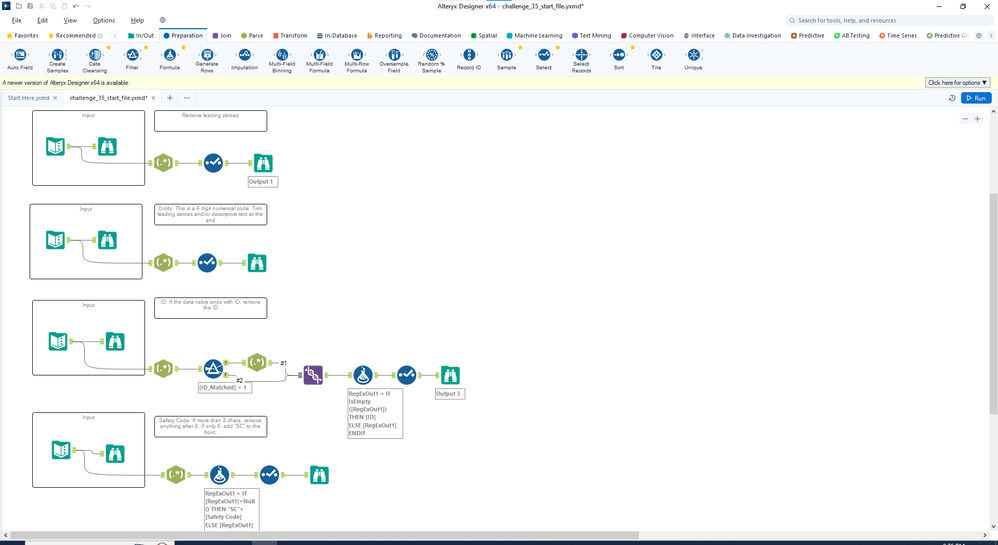Screen dimensions: 998x545
Task: Click the Browse tool labeled Output 1
Action: (263, 163)
